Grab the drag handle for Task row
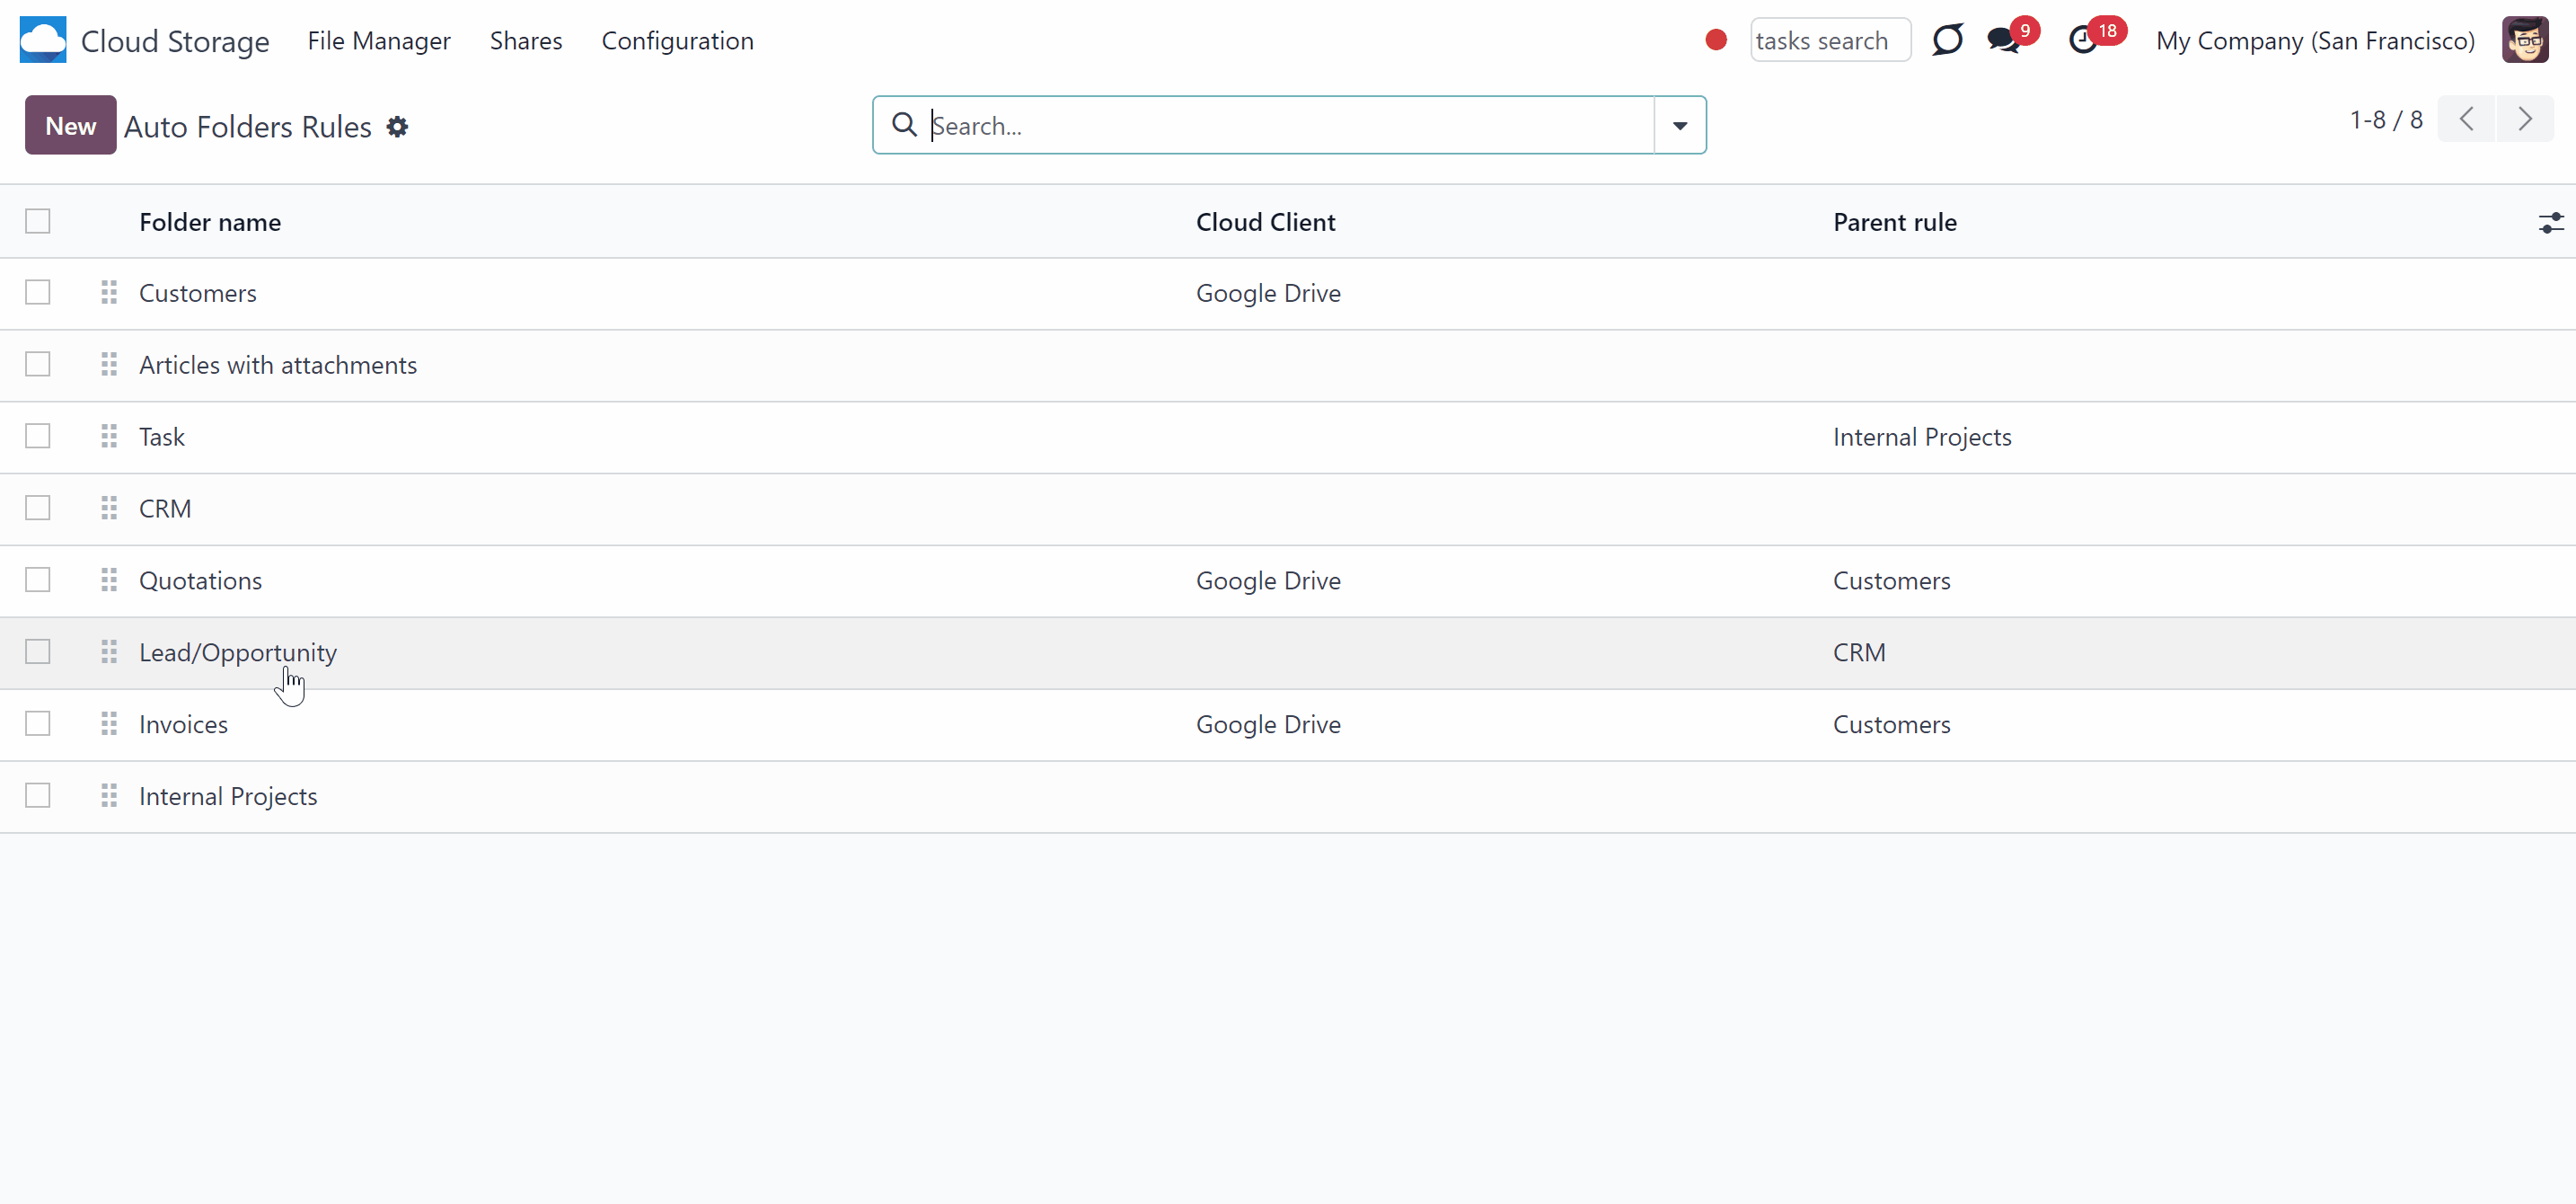This screenshot has width=2576, height=1204. click(x=109, y=437)
